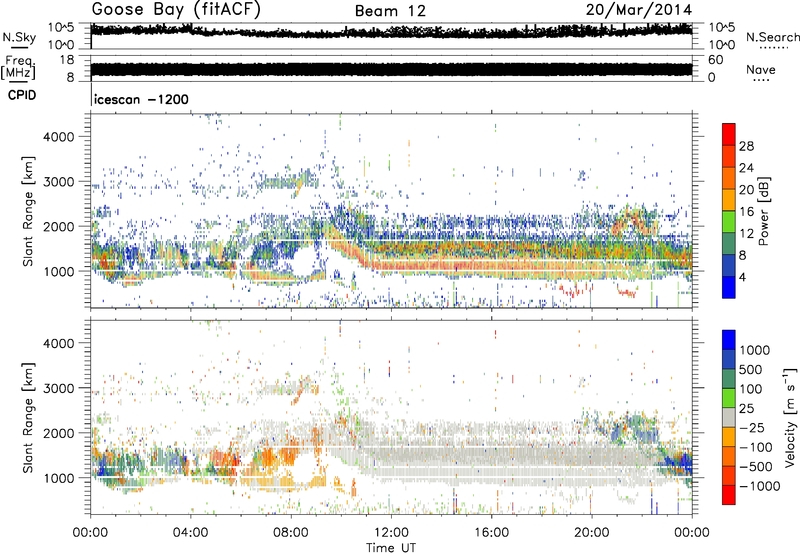This screenshot has width=800, height=554.
Task: Click the "20:00" time tick label
Action: [591, 533]
